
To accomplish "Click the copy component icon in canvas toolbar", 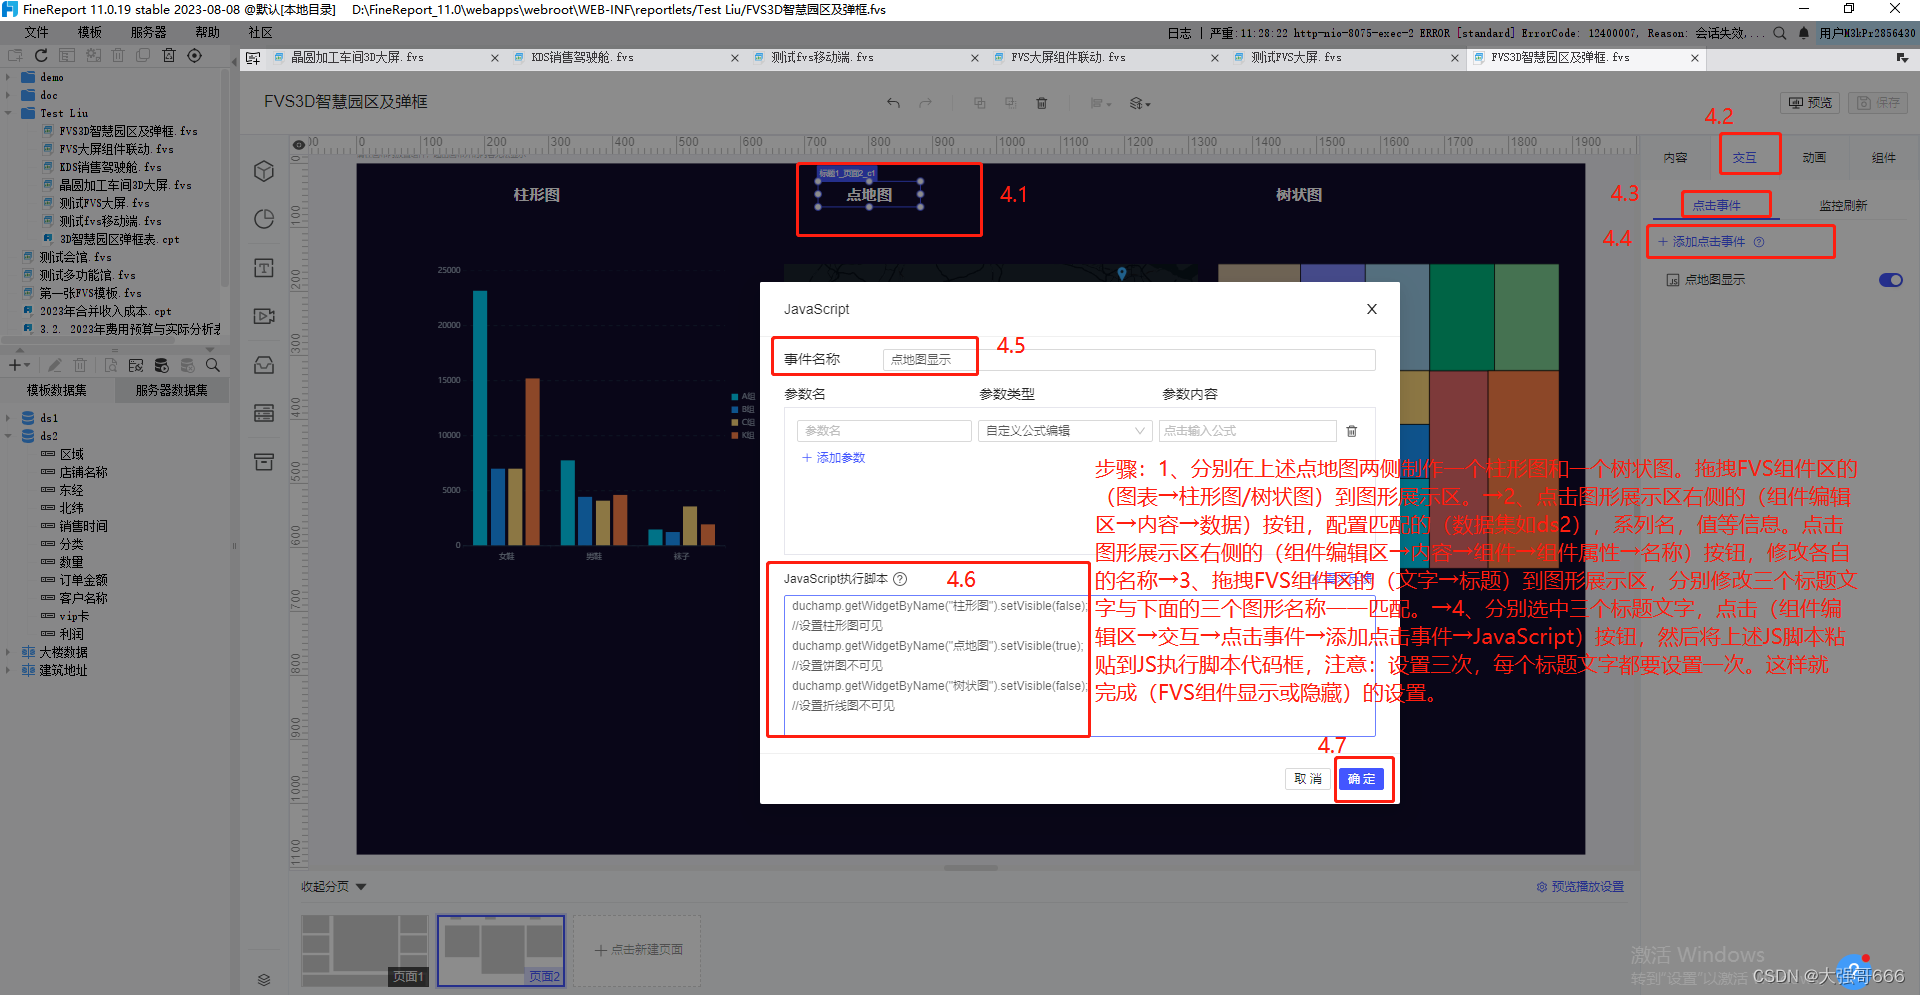I will [979, 103].
